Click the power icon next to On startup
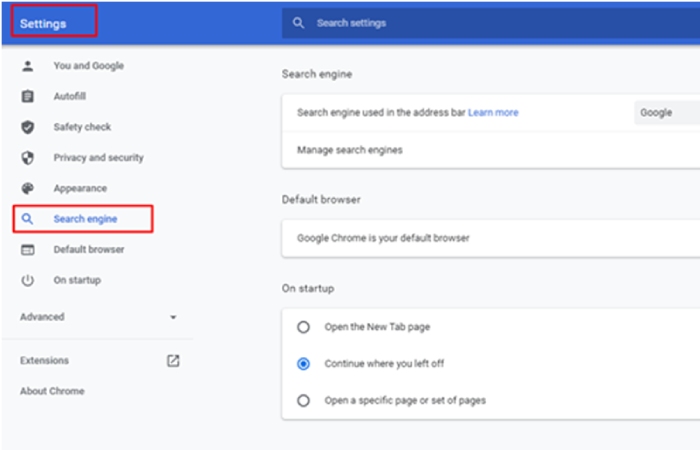The height and width of the screenshot is (450, 700). [28, 280]
